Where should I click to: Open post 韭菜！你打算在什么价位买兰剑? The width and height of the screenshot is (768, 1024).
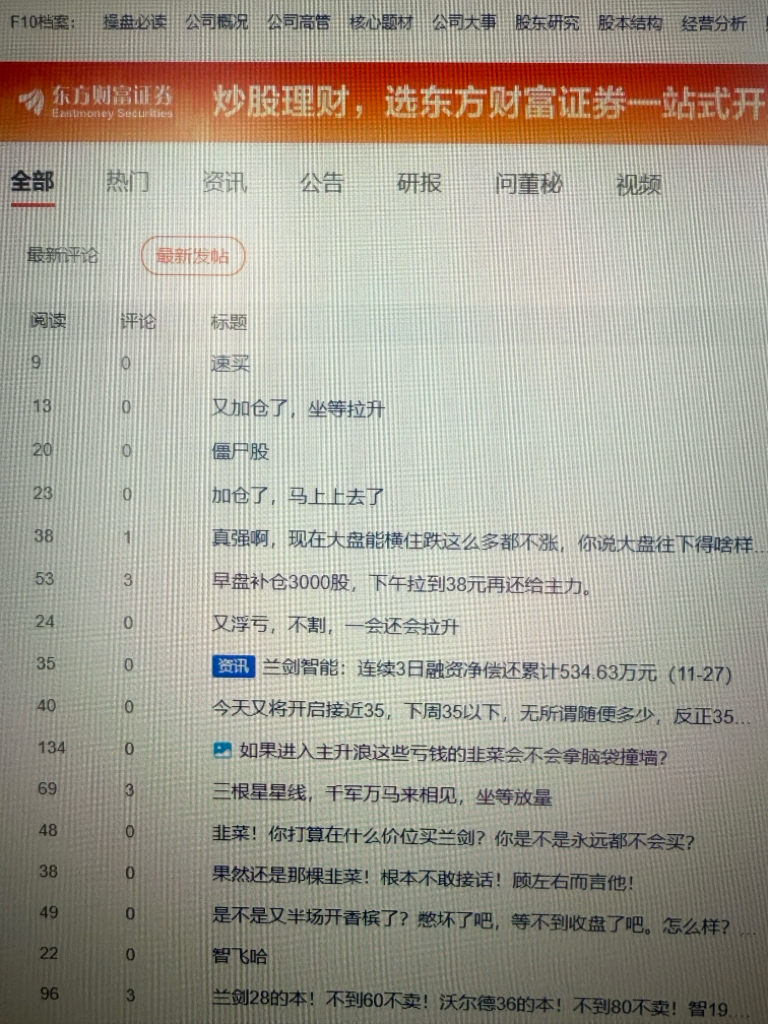[x=453, y=837]
